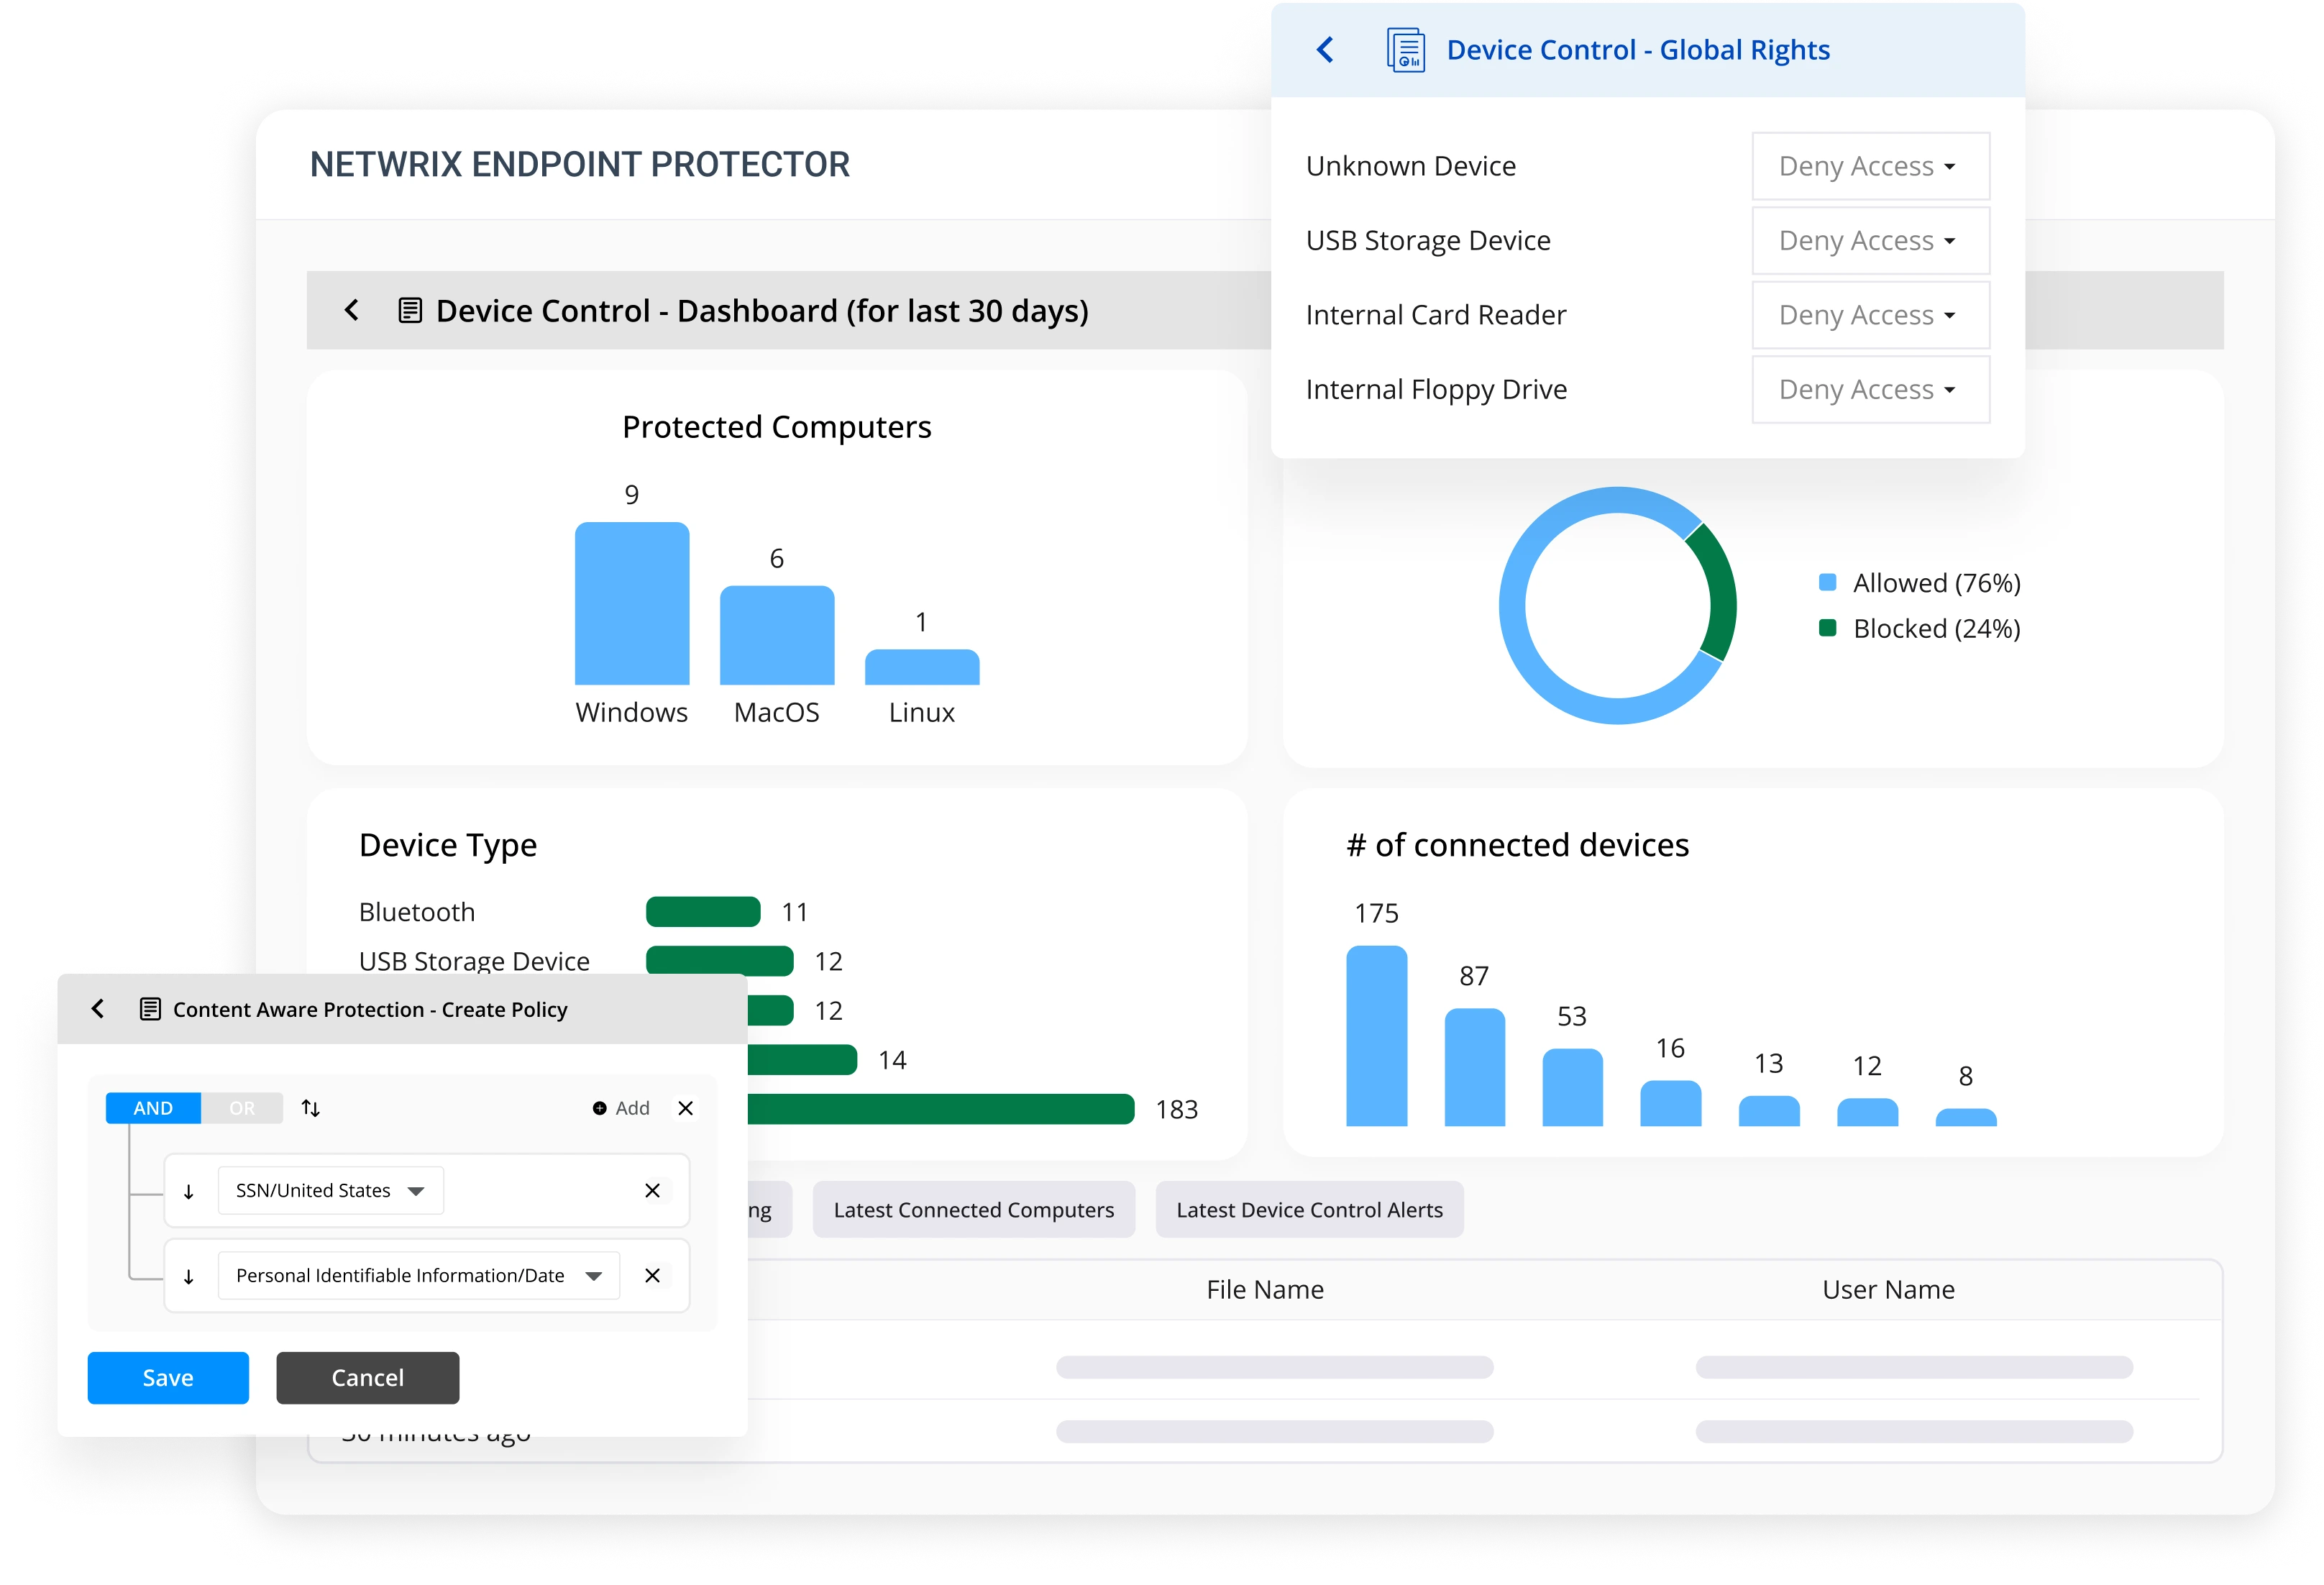This screenshot has height=1585, width=2324.
Task: Click the Internal Card Reader label
Action: point(1436,315)
